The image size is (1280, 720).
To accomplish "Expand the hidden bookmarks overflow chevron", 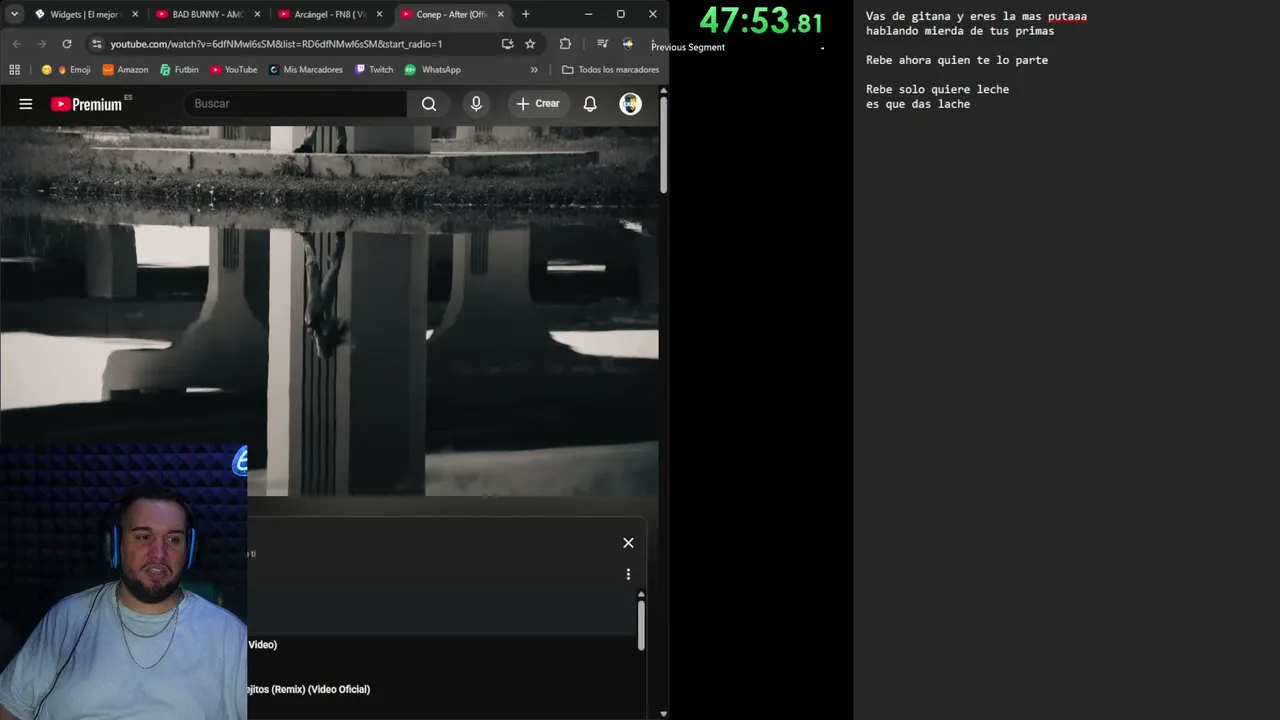I will click(x=534, y=70).
